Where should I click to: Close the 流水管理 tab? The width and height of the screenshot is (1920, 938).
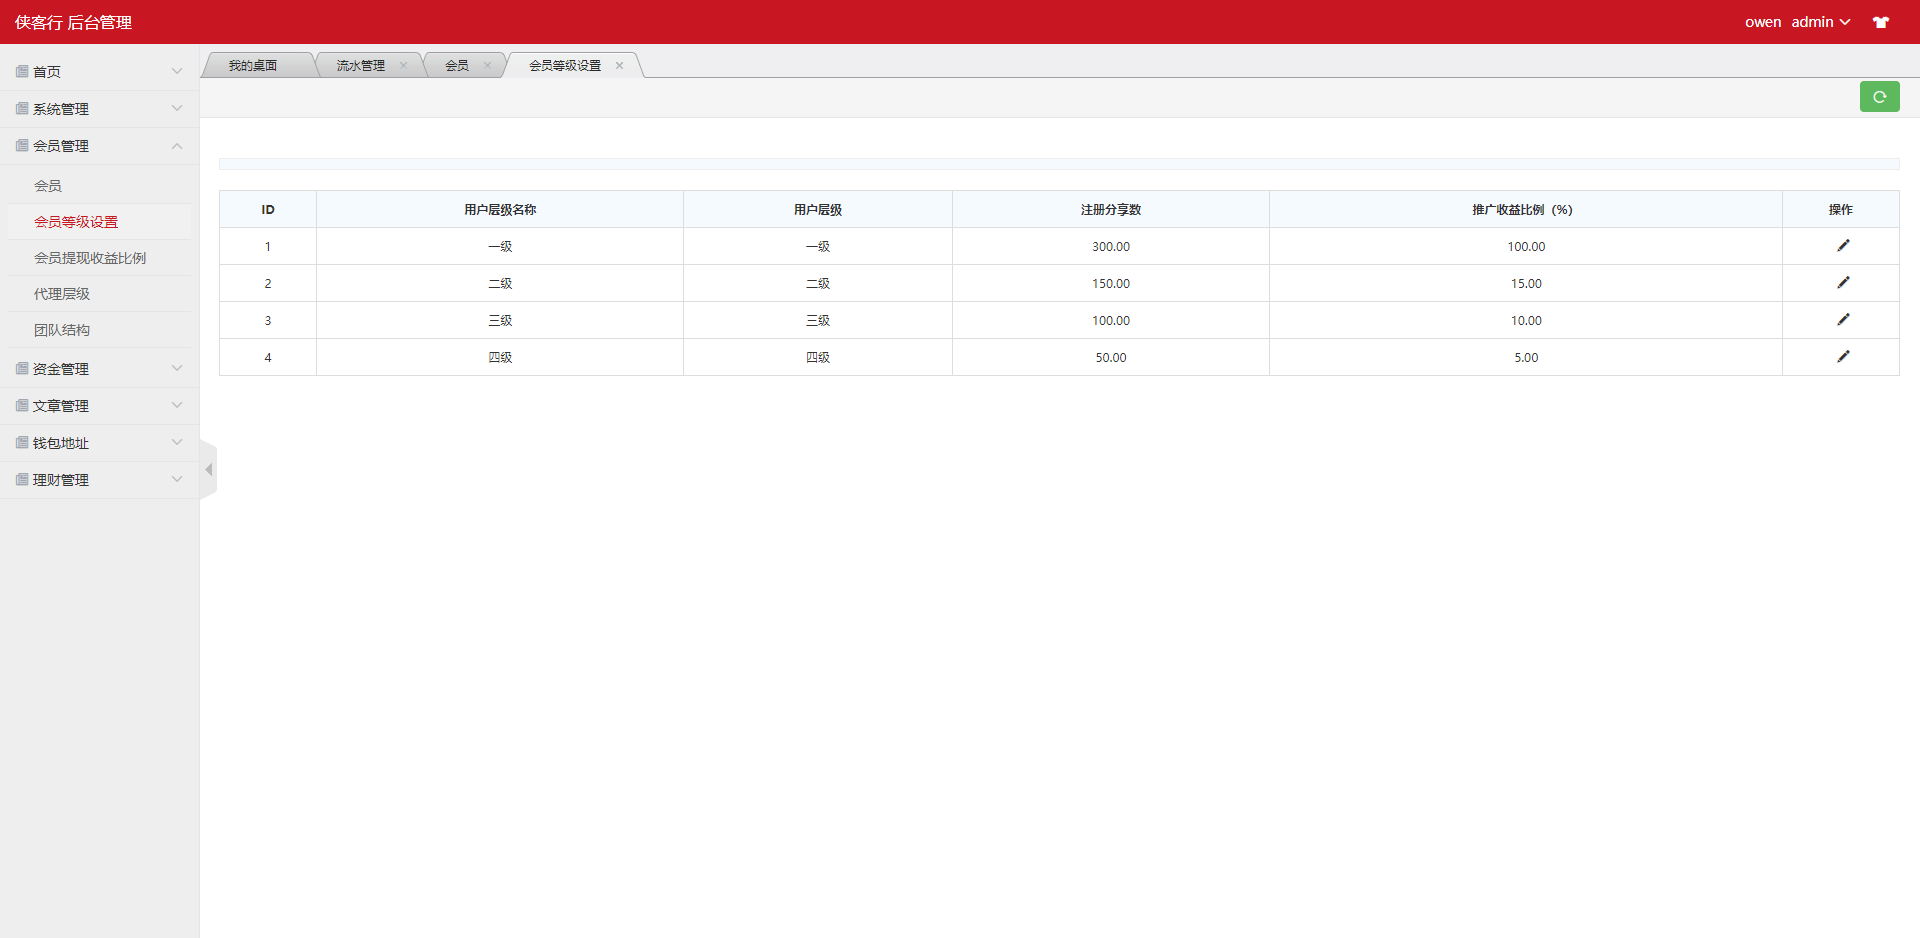pyautogui.click(x=403, y=65)
